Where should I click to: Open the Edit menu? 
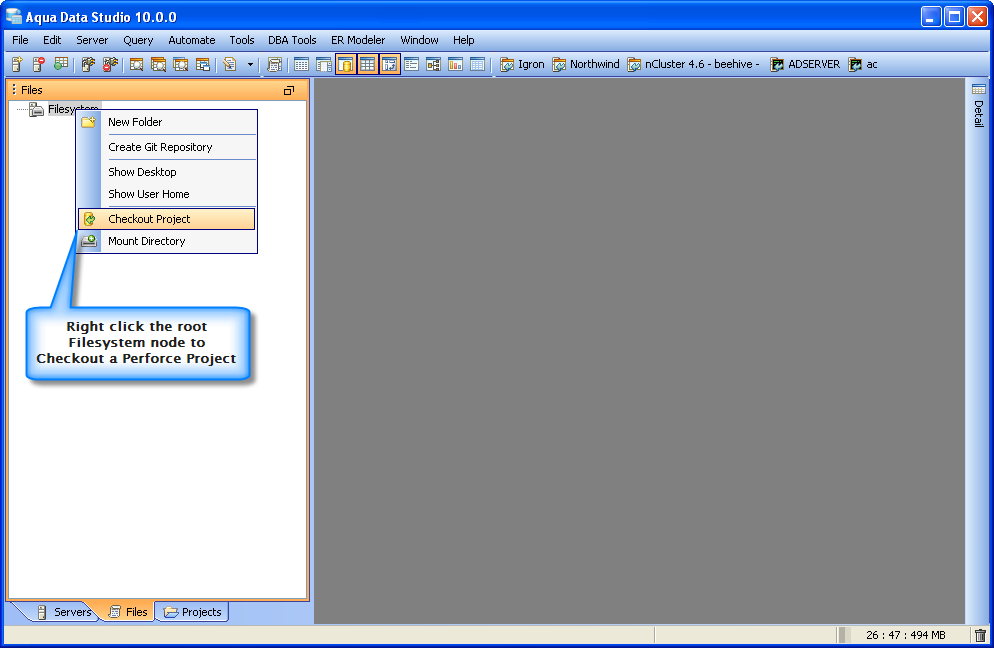pyautogui.click(x=52, y=40)
